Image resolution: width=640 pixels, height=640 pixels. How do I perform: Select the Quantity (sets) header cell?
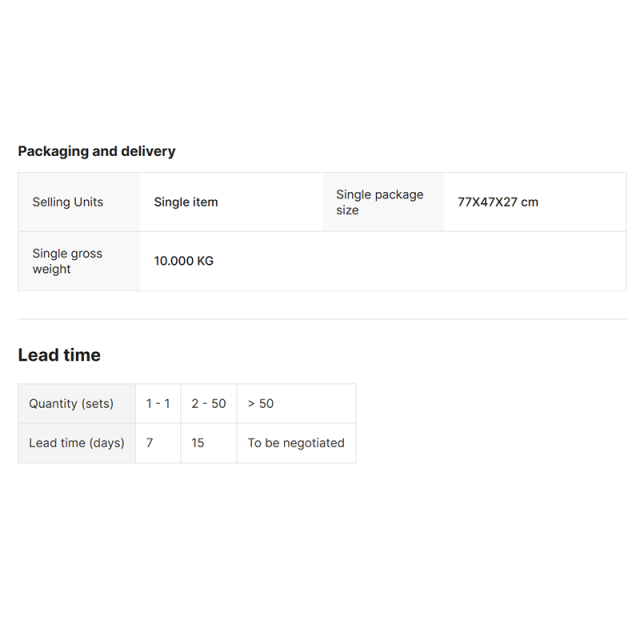tap(77, 403)
